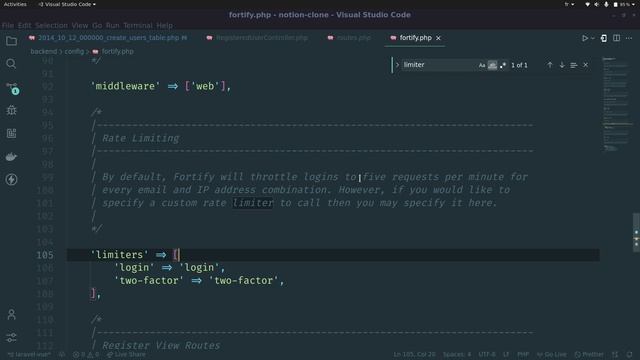Image resolution: width=640 pixels, height=360 pixels.
Task: Place cursor on "'limiters'" key on line 105
Action: point(119,255)
